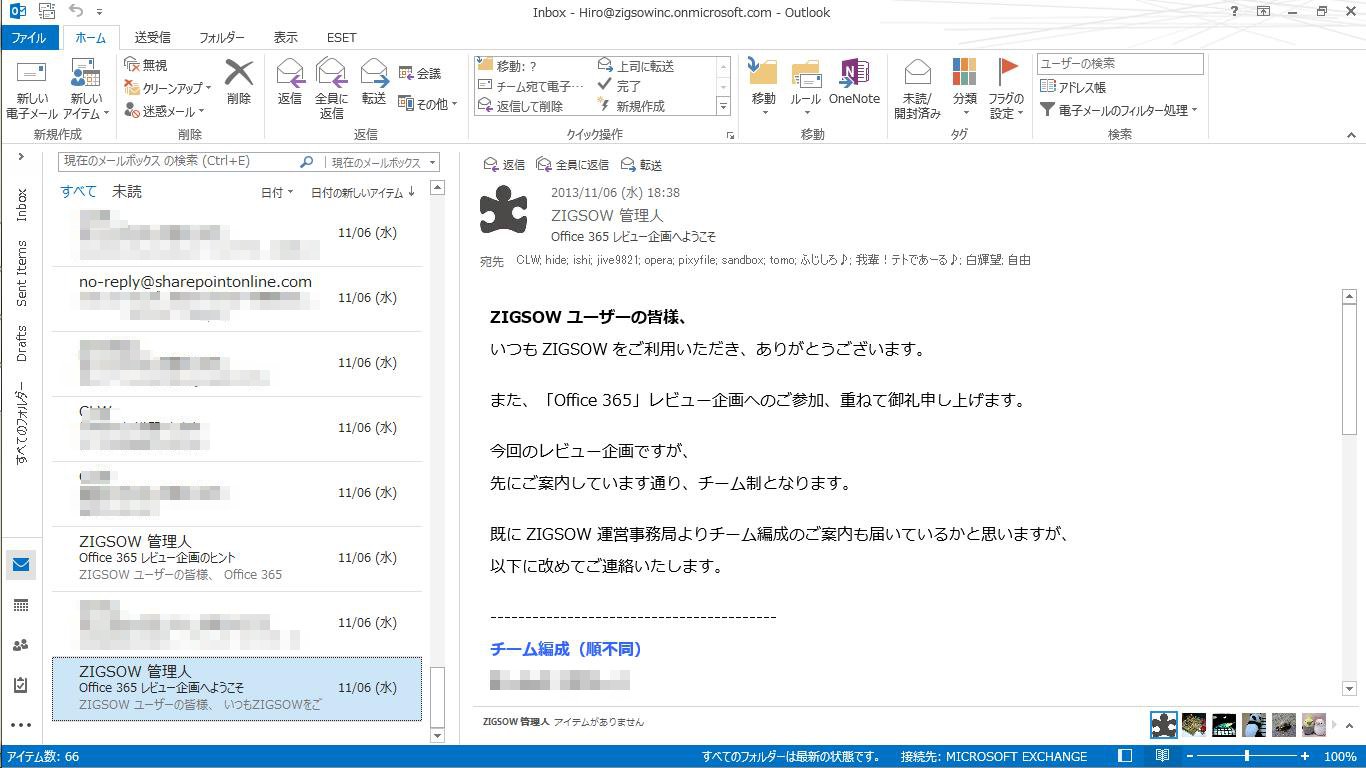Open the navigation options ellipsis
The height and width of the screenshot is (768, 1366).
(21, 725)
